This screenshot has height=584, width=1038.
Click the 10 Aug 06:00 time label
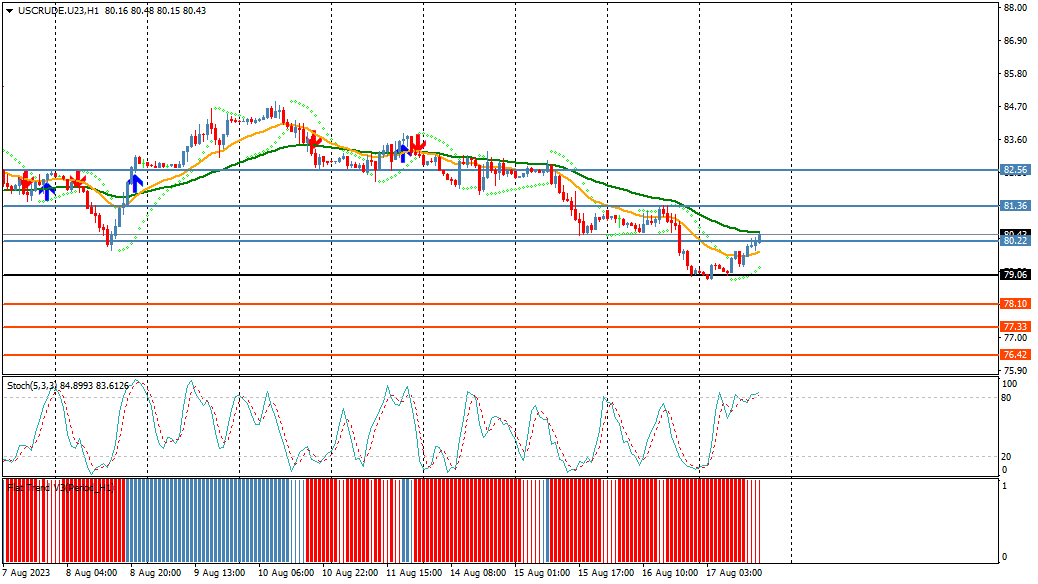tap(286, 573)
